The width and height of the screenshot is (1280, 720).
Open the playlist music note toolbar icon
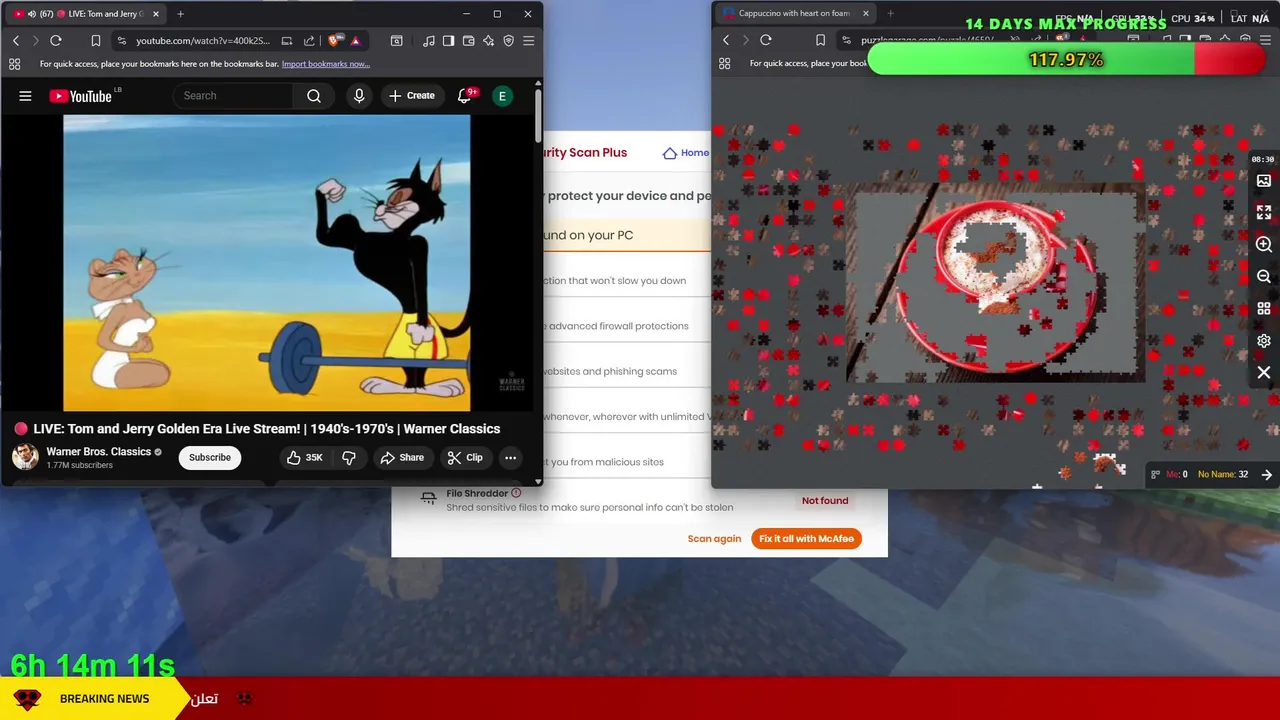(429, 41)
